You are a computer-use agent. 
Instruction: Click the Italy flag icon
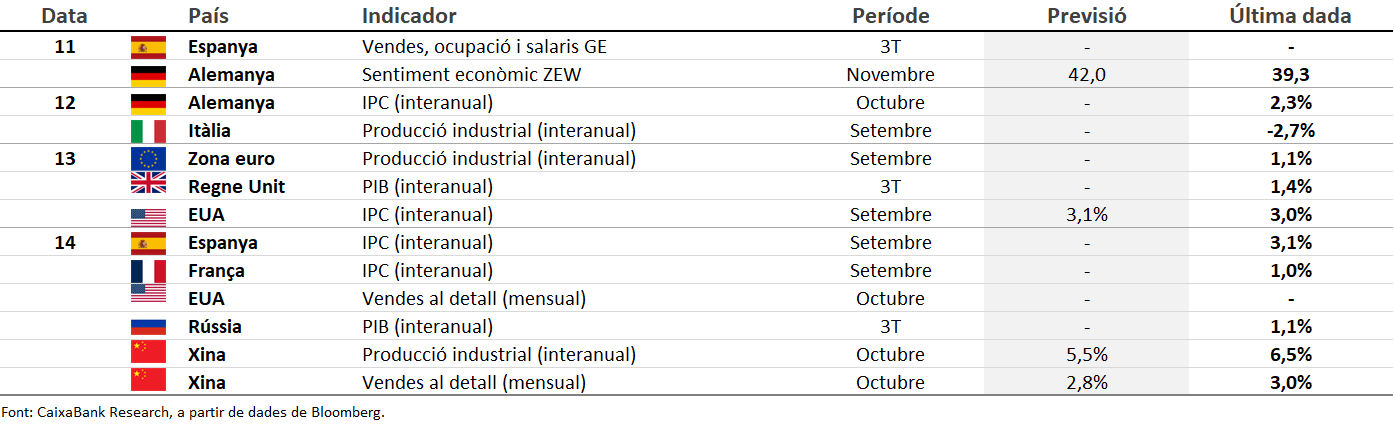(148, 131)
